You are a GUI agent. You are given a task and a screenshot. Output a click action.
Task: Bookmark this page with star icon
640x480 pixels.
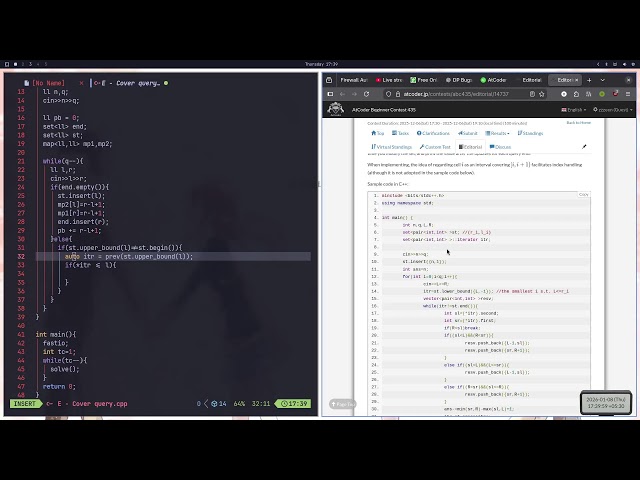click(x=542, y=94)
